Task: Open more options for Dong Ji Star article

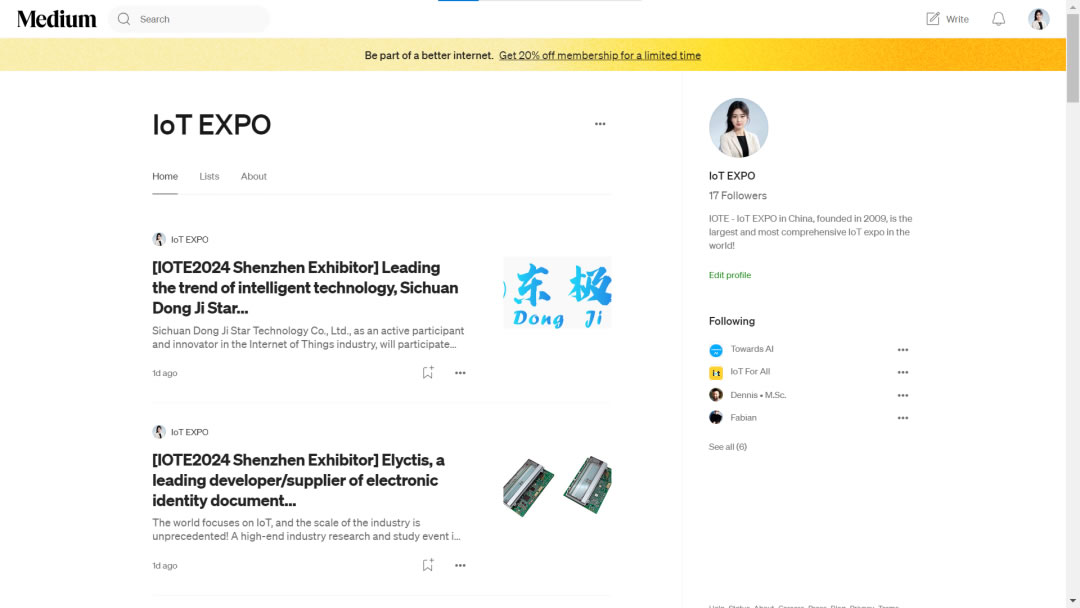Action: (460, 373)
